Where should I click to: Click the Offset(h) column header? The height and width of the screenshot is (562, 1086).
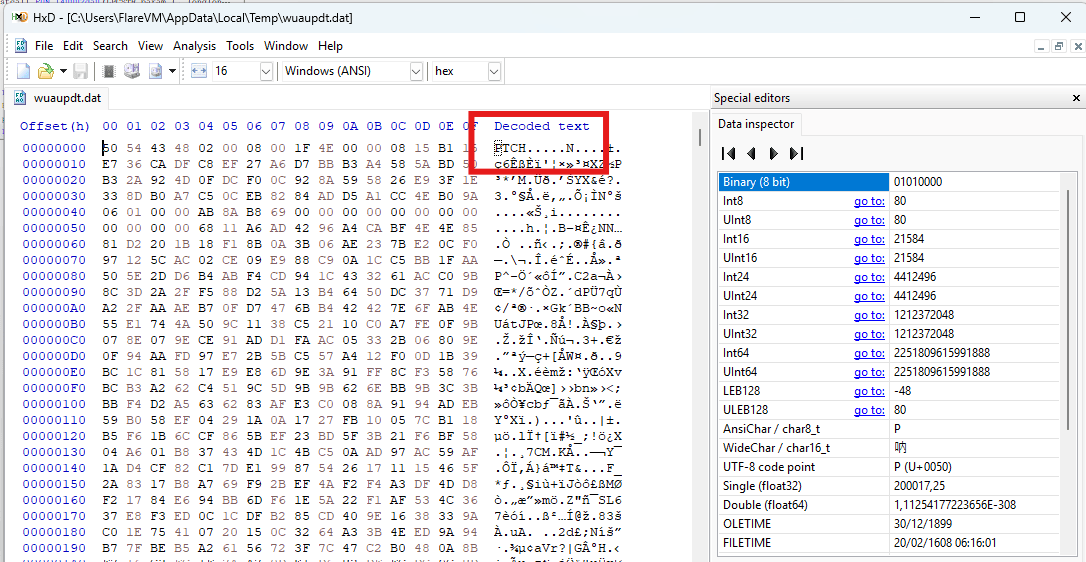click(55, 126)
